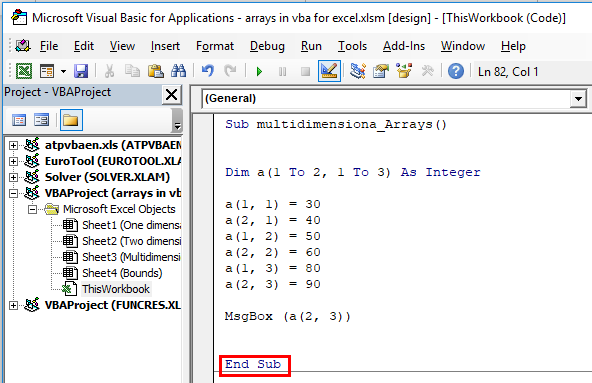The height and width of the screenshot is (383, 592).
Task: Select the Solver (SOLVER.XLAM) project label
Action: [107, 177]
